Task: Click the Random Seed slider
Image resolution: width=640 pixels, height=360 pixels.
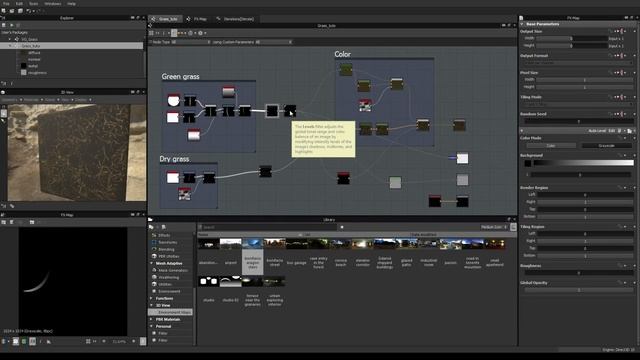Action: pyautogui.click(x=578, y=121)
